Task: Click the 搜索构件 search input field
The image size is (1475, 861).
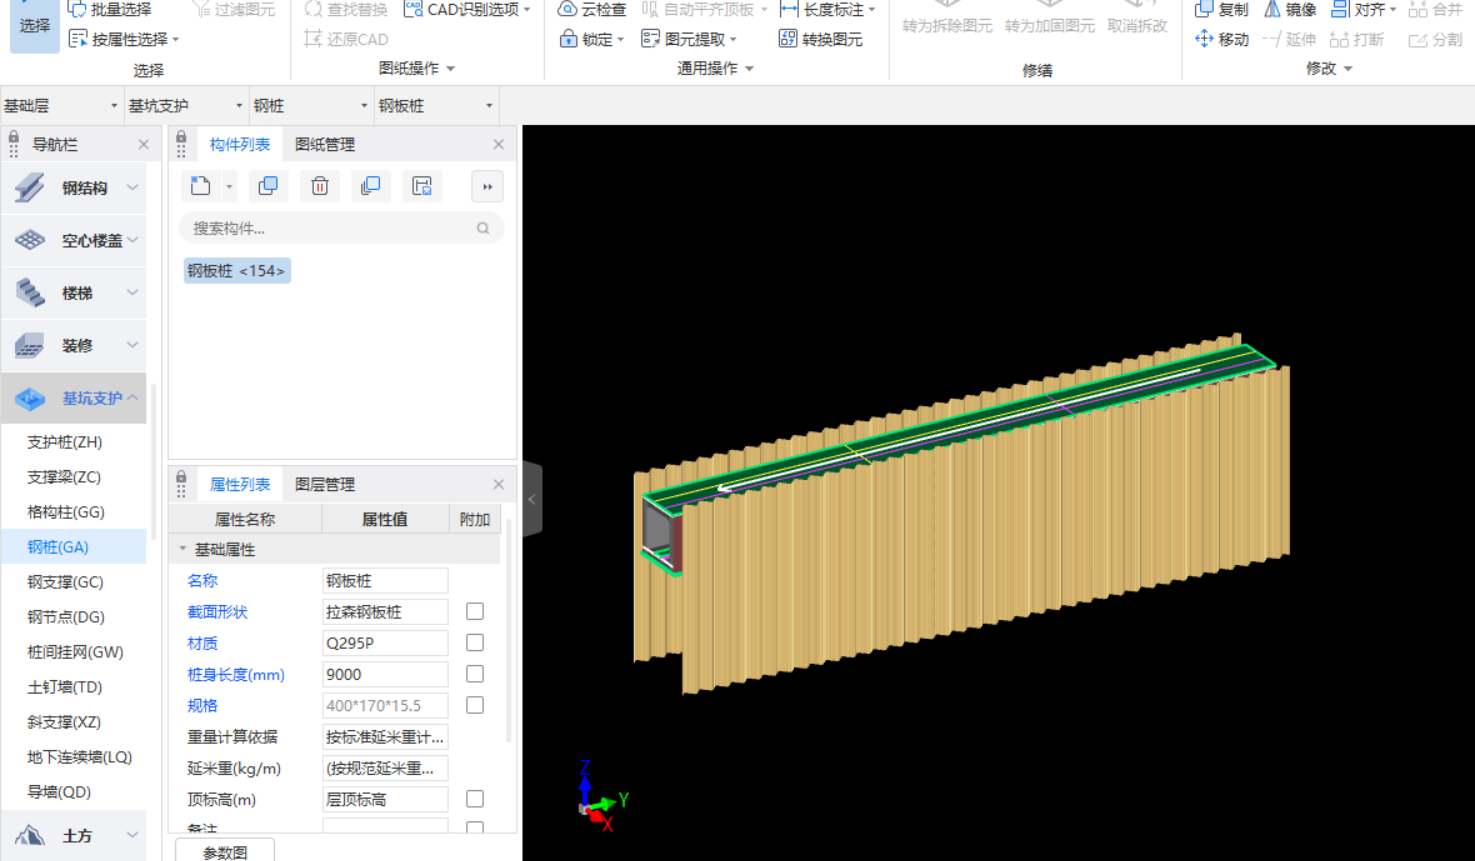Action: click(340, 228)
